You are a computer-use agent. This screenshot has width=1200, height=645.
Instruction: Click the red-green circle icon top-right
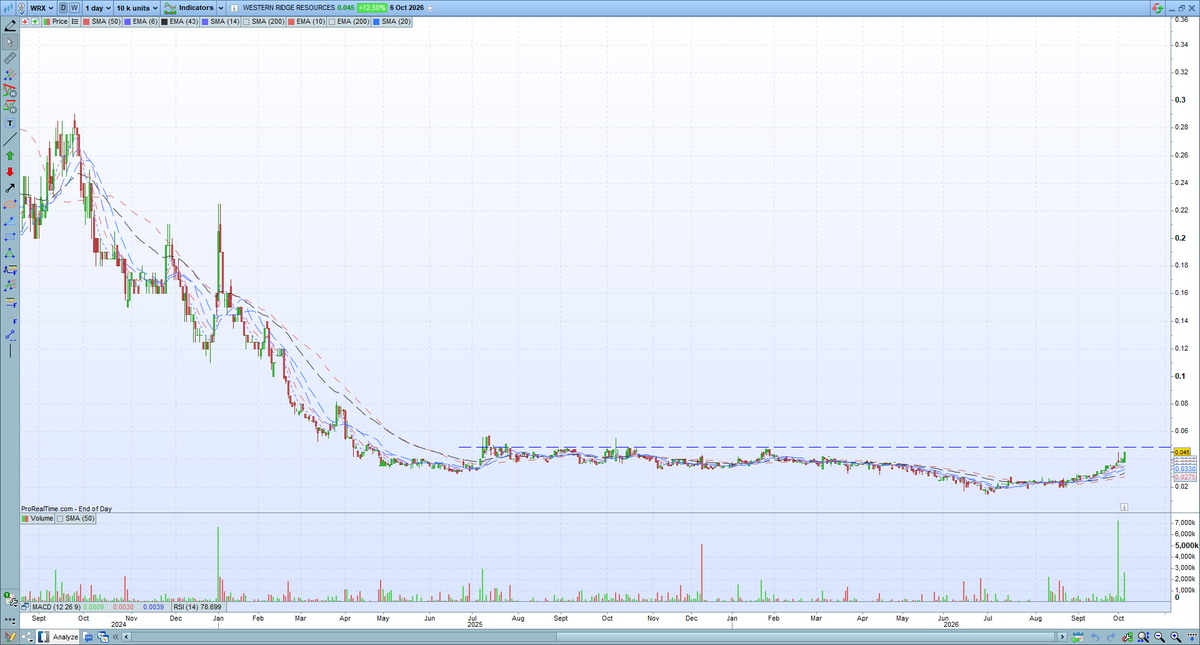[x=1157, y=8]
